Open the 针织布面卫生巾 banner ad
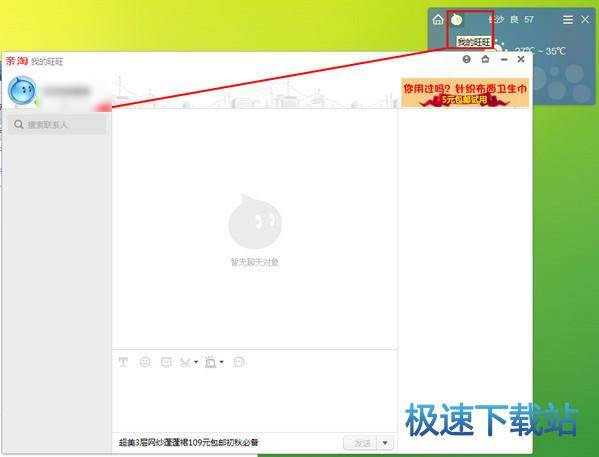 (465, 92)
